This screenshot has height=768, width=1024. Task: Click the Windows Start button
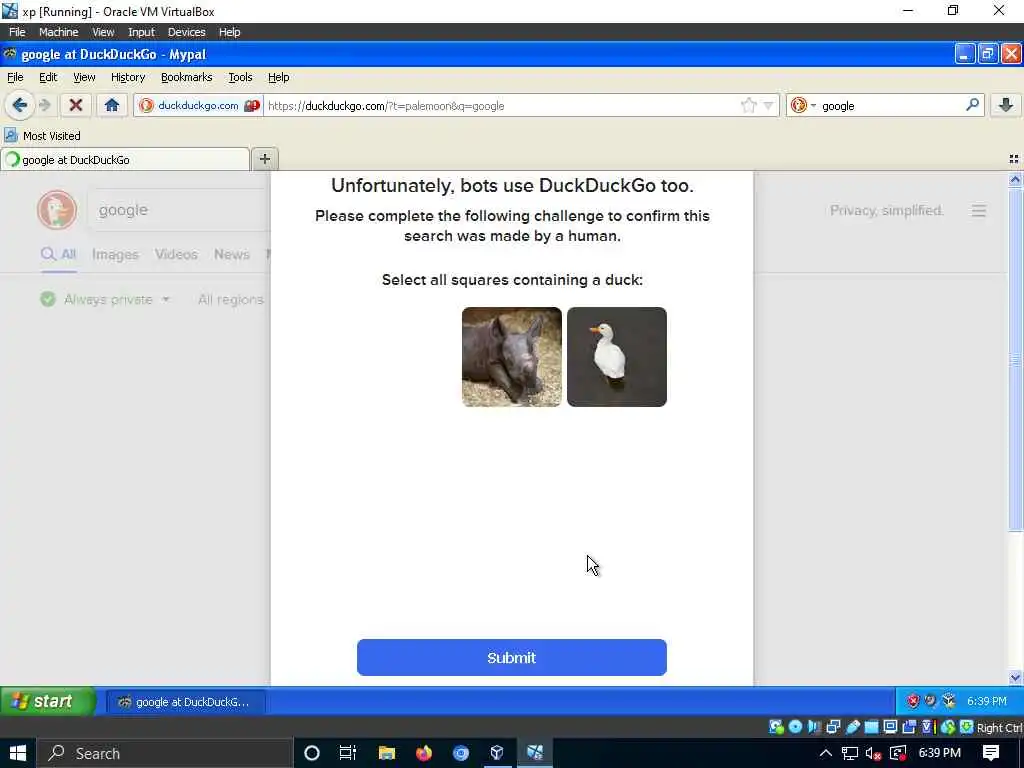coord(18,753)
